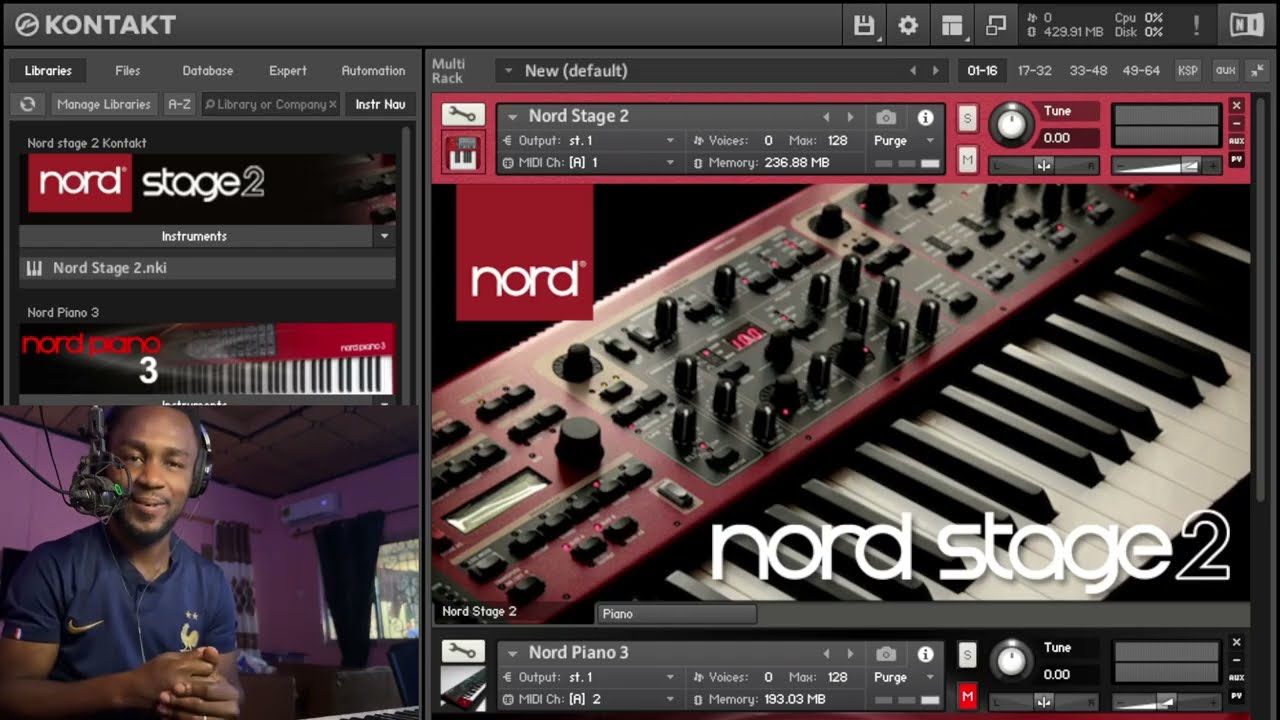1280x720 pixels.
Task: Open Nord Piano 3 snapshot camera view
Action: 886,653
